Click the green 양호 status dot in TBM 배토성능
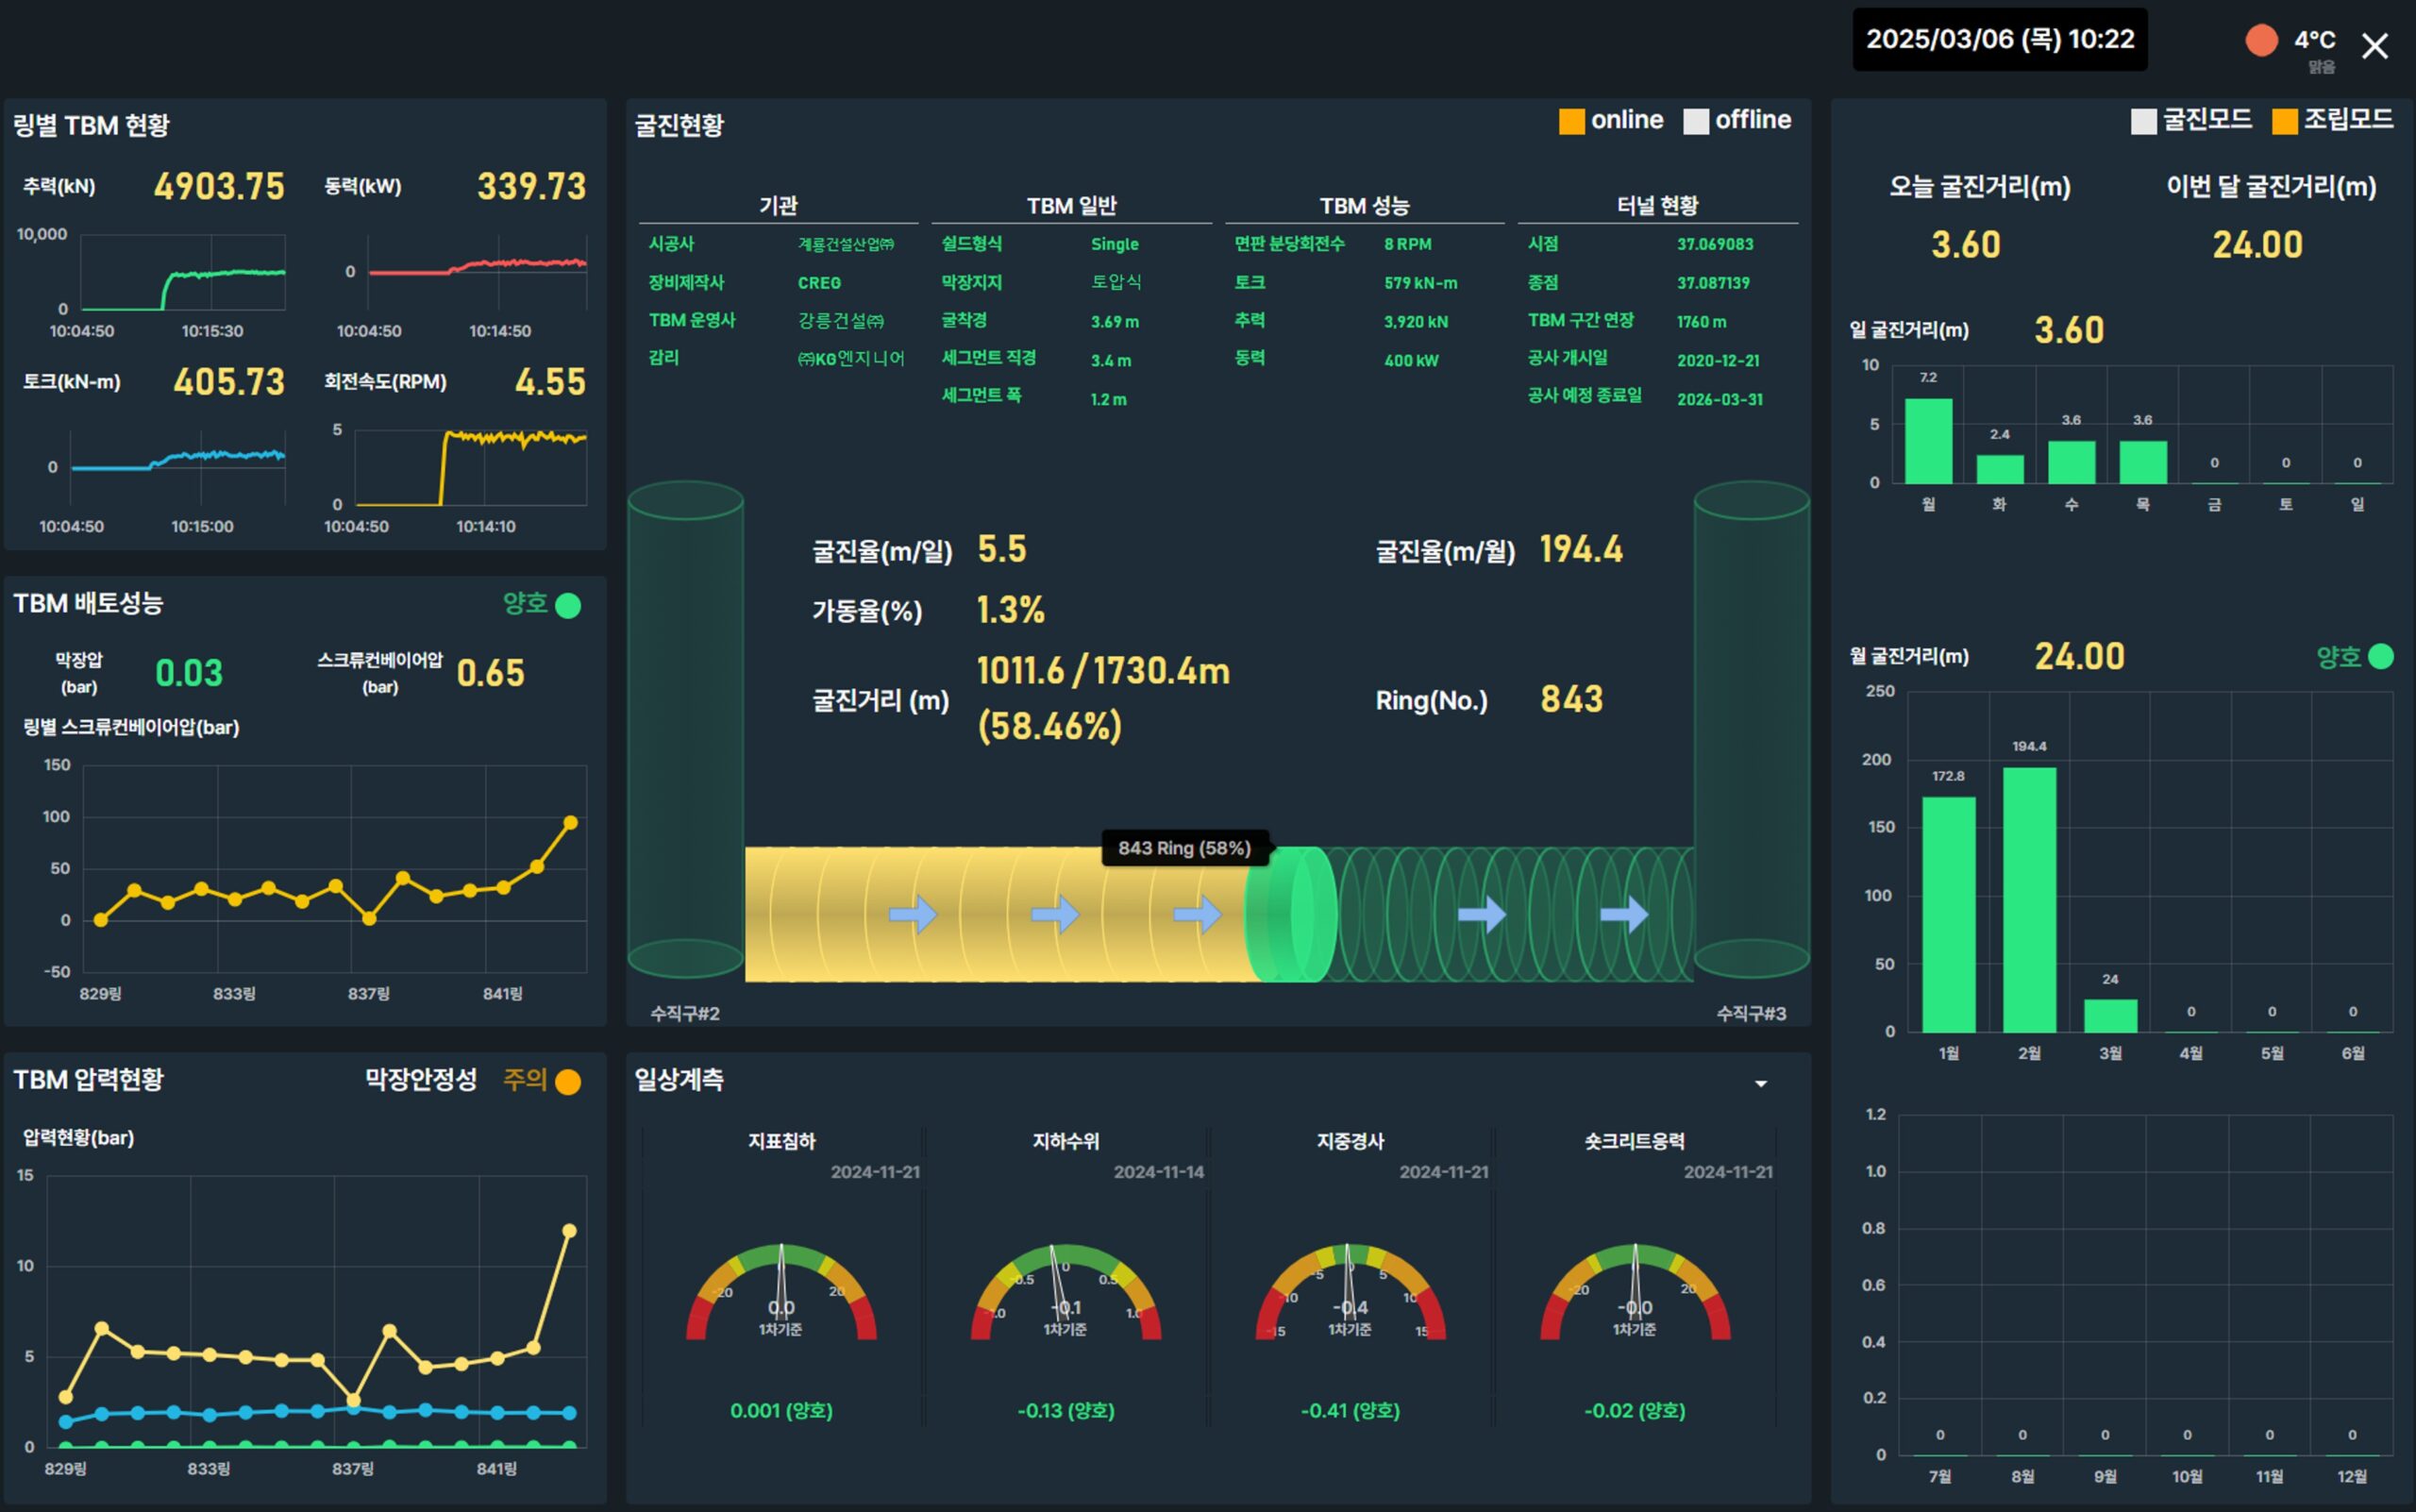Viewport: 2416px width, 1512px height. click(x=568, y=605)
